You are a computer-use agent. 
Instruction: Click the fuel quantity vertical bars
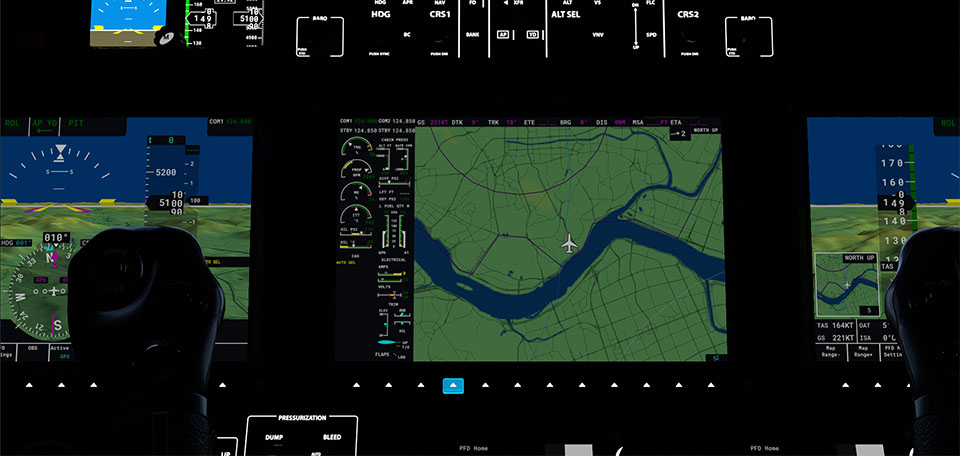click(392, 231)
